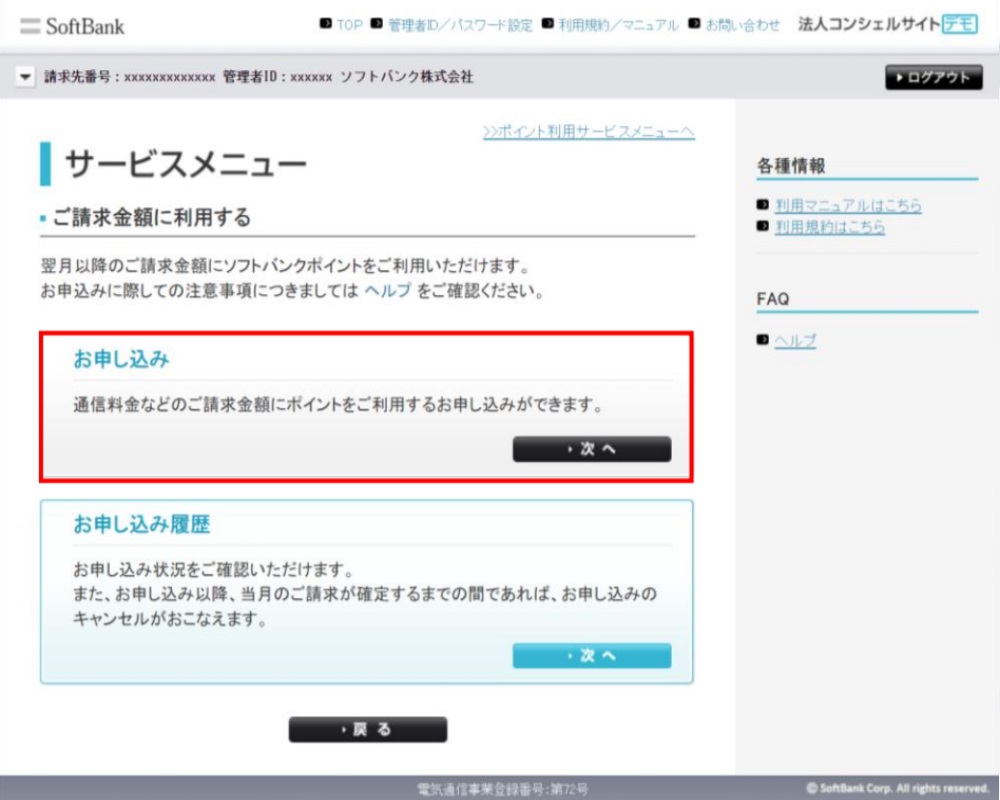Open the ポイント利用サービスメニューへ link
Image resolution: width=1000 pixels, height=800 pixels.
tap(590, 131)
